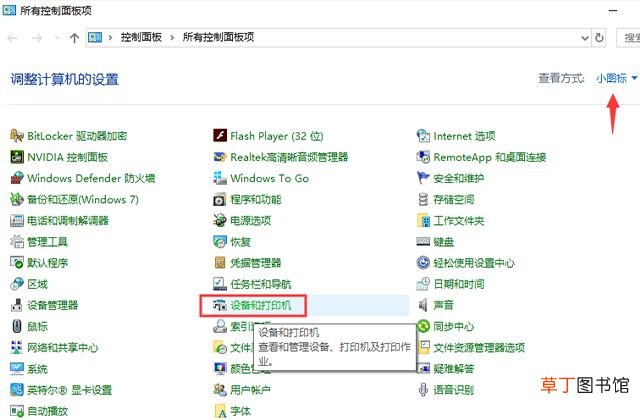Image resolution: width=640 pixels, height=420 pixels.
Task: Open the 区域 globe icon
Action: pyautogui.click(x=17, y=284)
